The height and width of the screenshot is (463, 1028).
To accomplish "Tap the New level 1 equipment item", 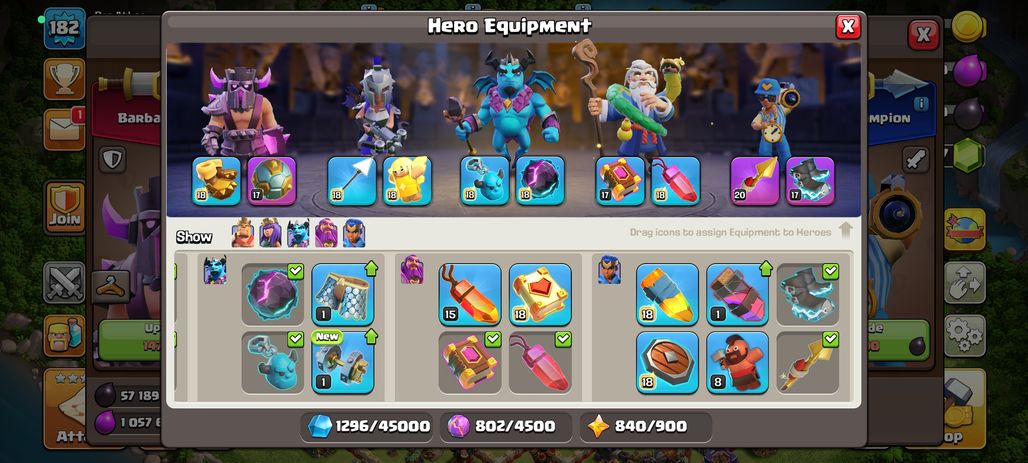I will pyautogui.click(x=342, y=363).
